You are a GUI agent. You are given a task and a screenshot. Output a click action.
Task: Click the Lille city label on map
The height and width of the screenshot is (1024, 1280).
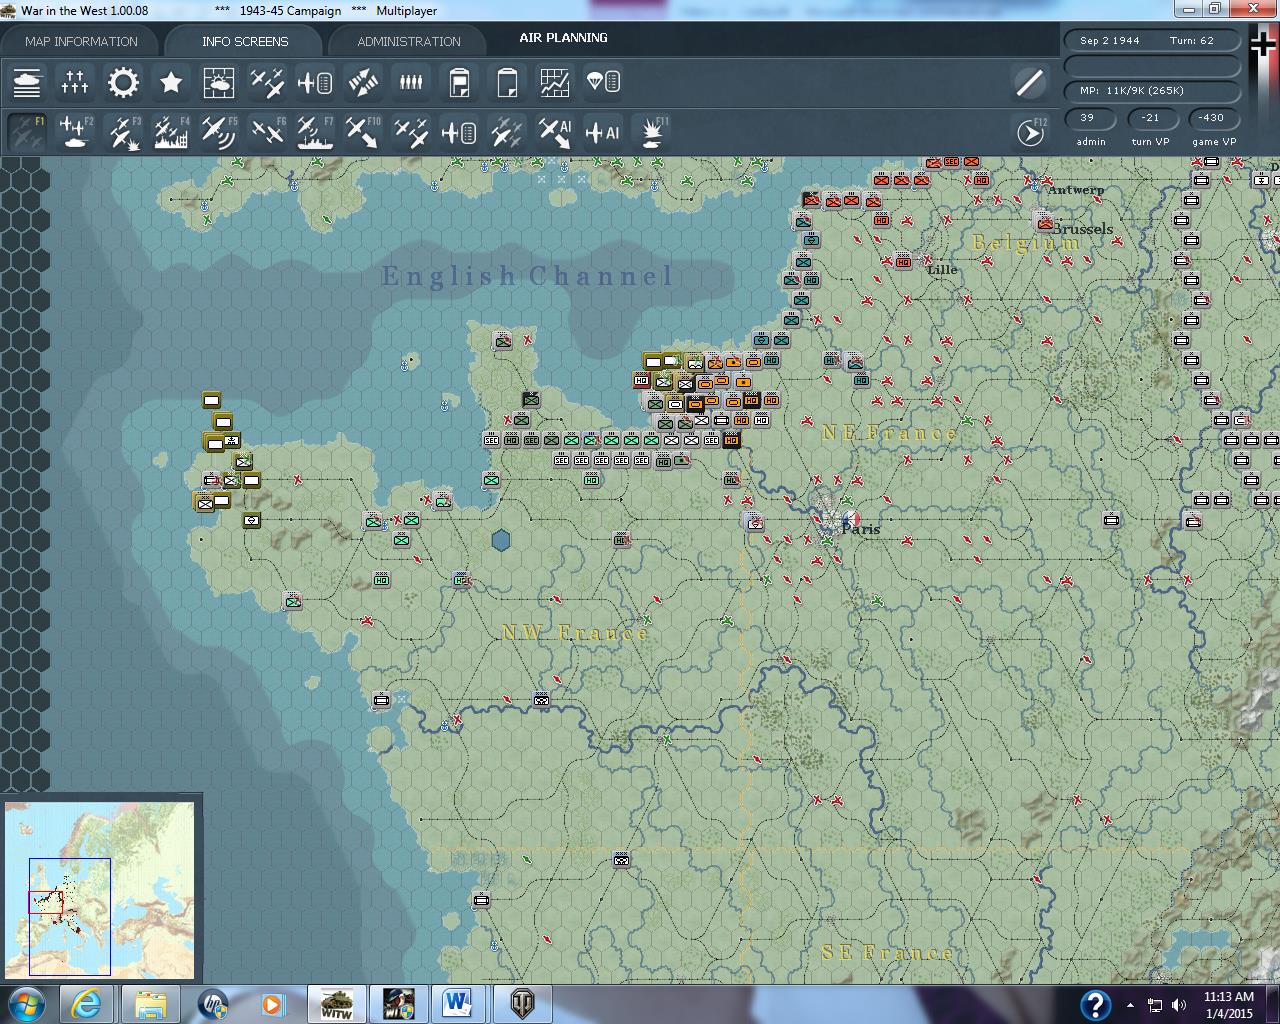coord(942,269)
